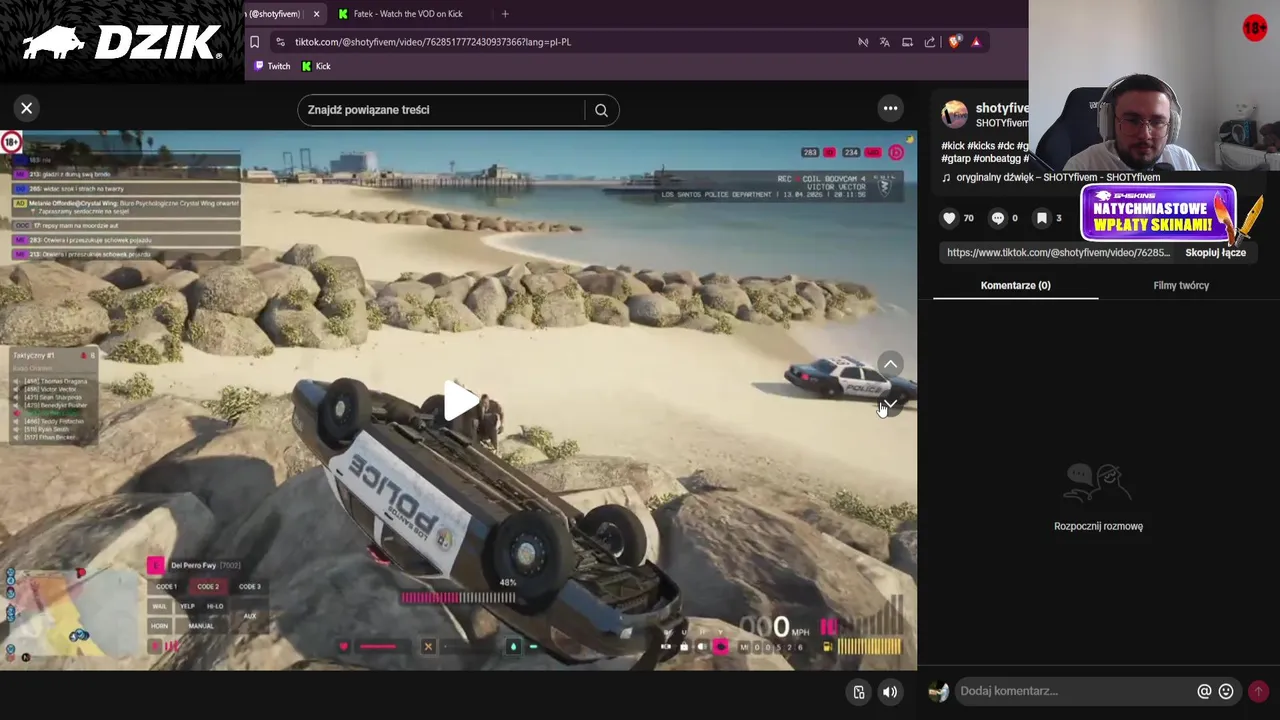Open site settings icon in the address bar

(x=280, y=42)
